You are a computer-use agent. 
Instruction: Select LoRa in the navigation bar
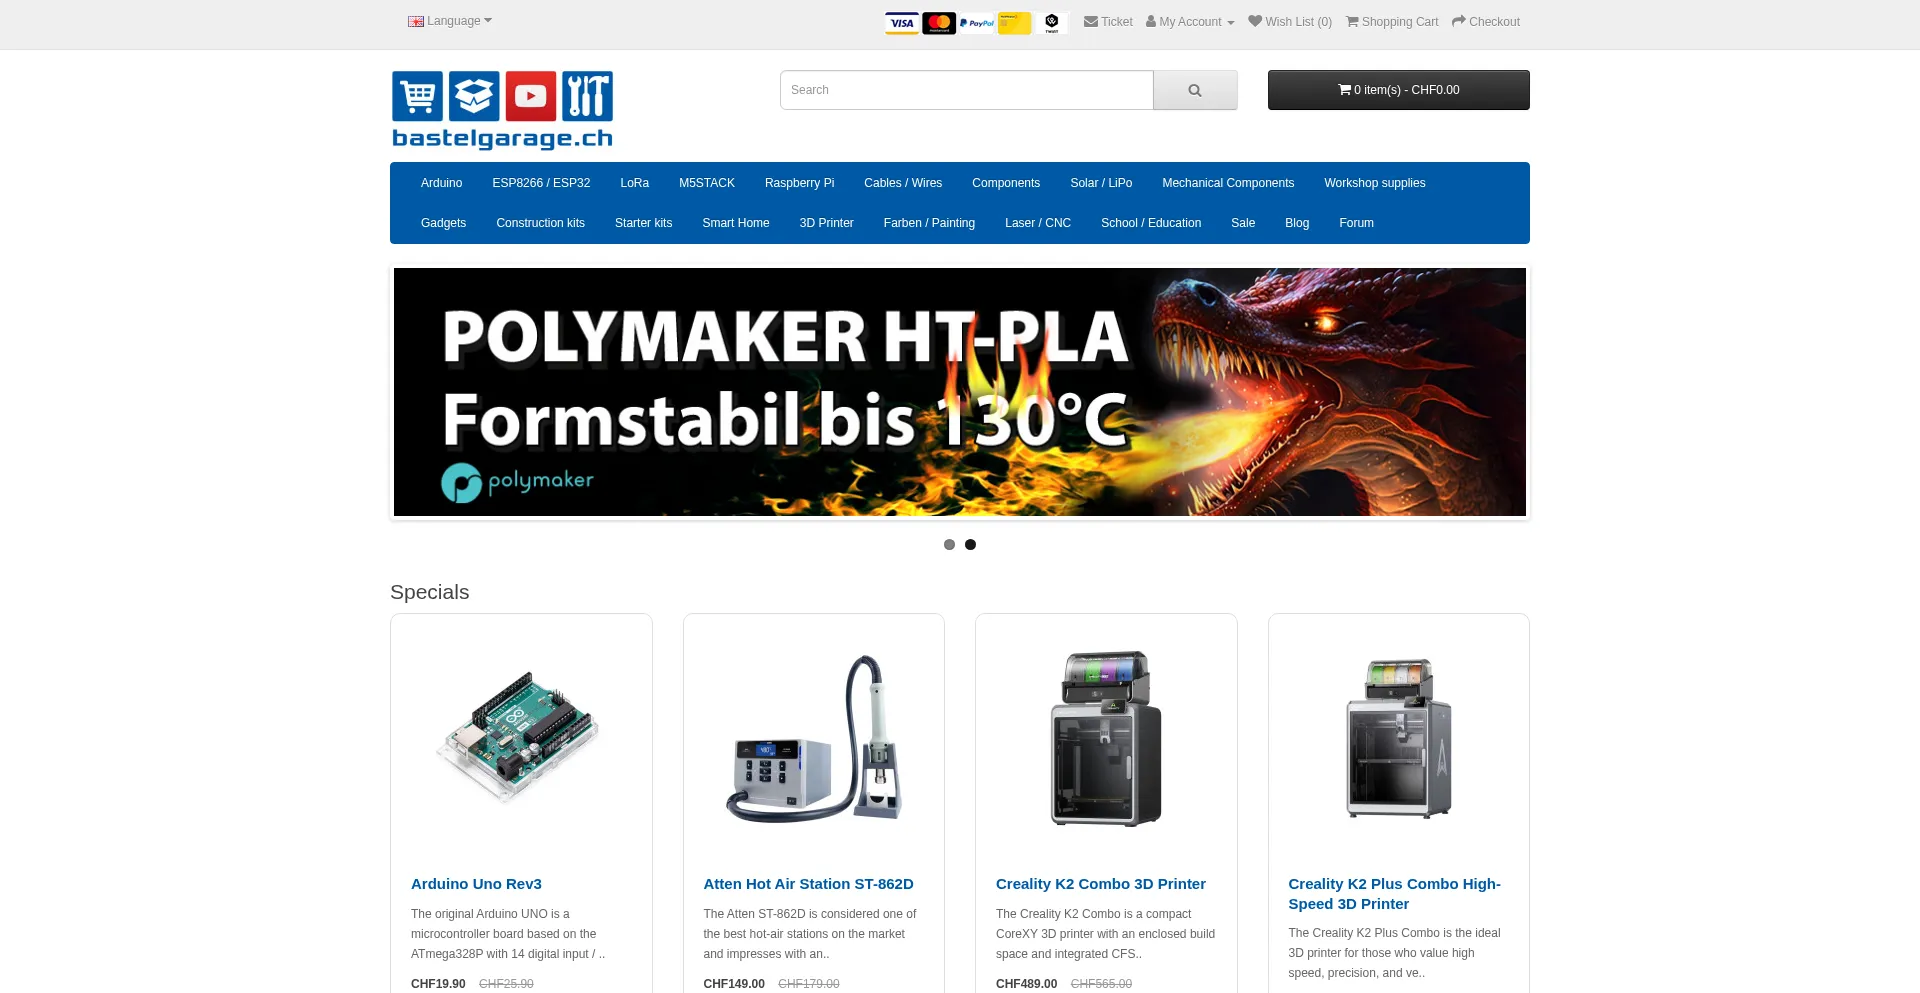click(634, 183)
